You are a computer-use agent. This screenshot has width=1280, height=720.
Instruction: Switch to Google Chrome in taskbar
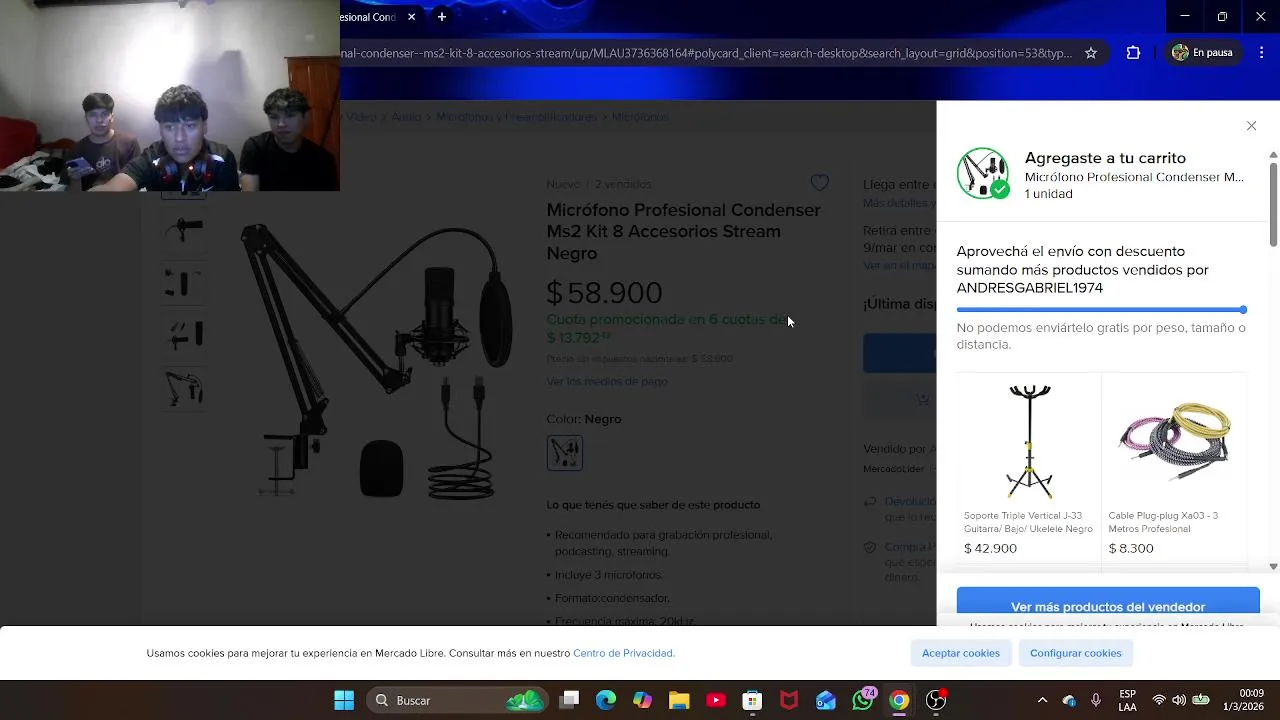[x=899, y=700]
